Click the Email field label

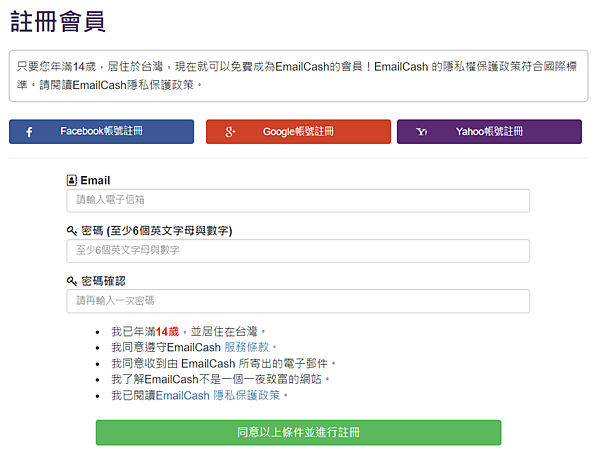click(x=95, y=180)
